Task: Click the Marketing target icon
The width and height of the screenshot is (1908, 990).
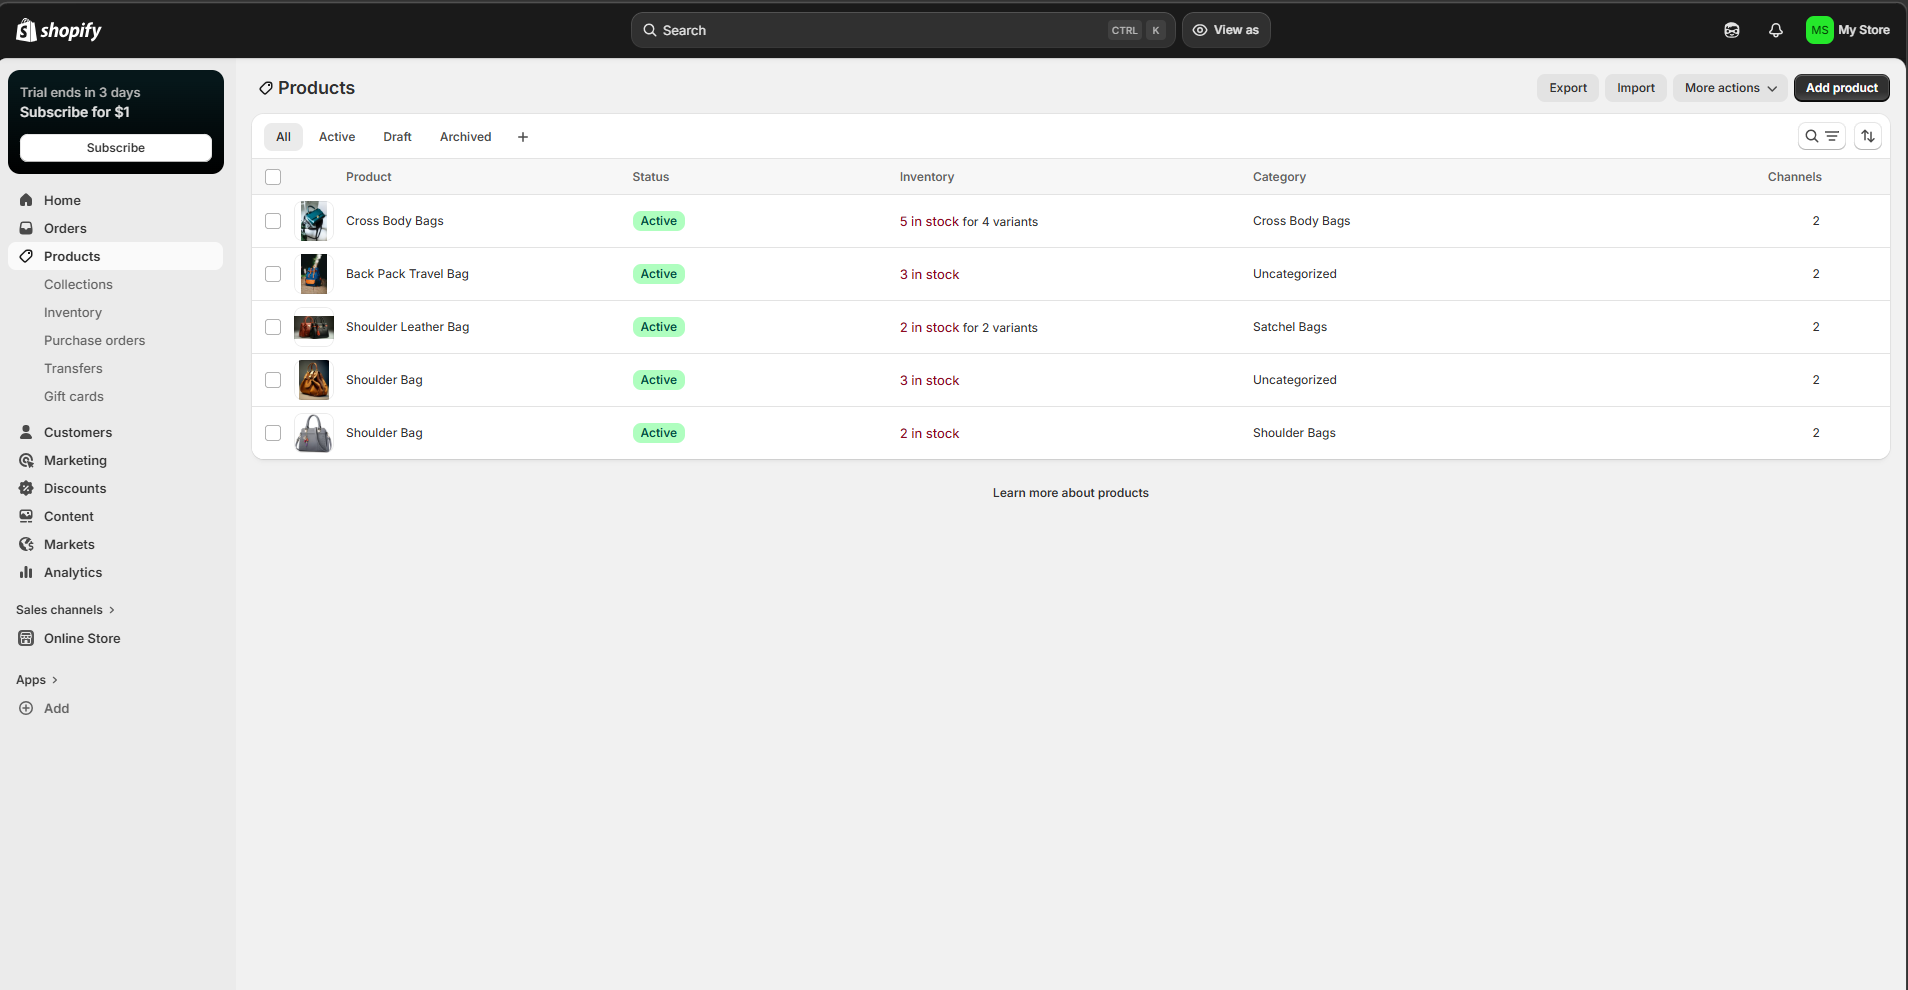Action: click(26, 460)
